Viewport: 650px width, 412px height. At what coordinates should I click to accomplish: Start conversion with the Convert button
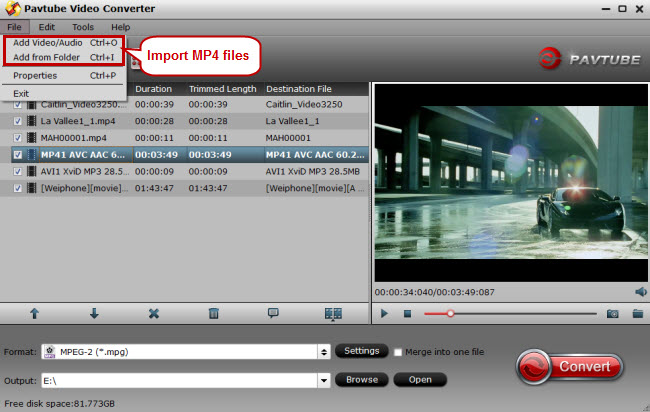(570, 366)
